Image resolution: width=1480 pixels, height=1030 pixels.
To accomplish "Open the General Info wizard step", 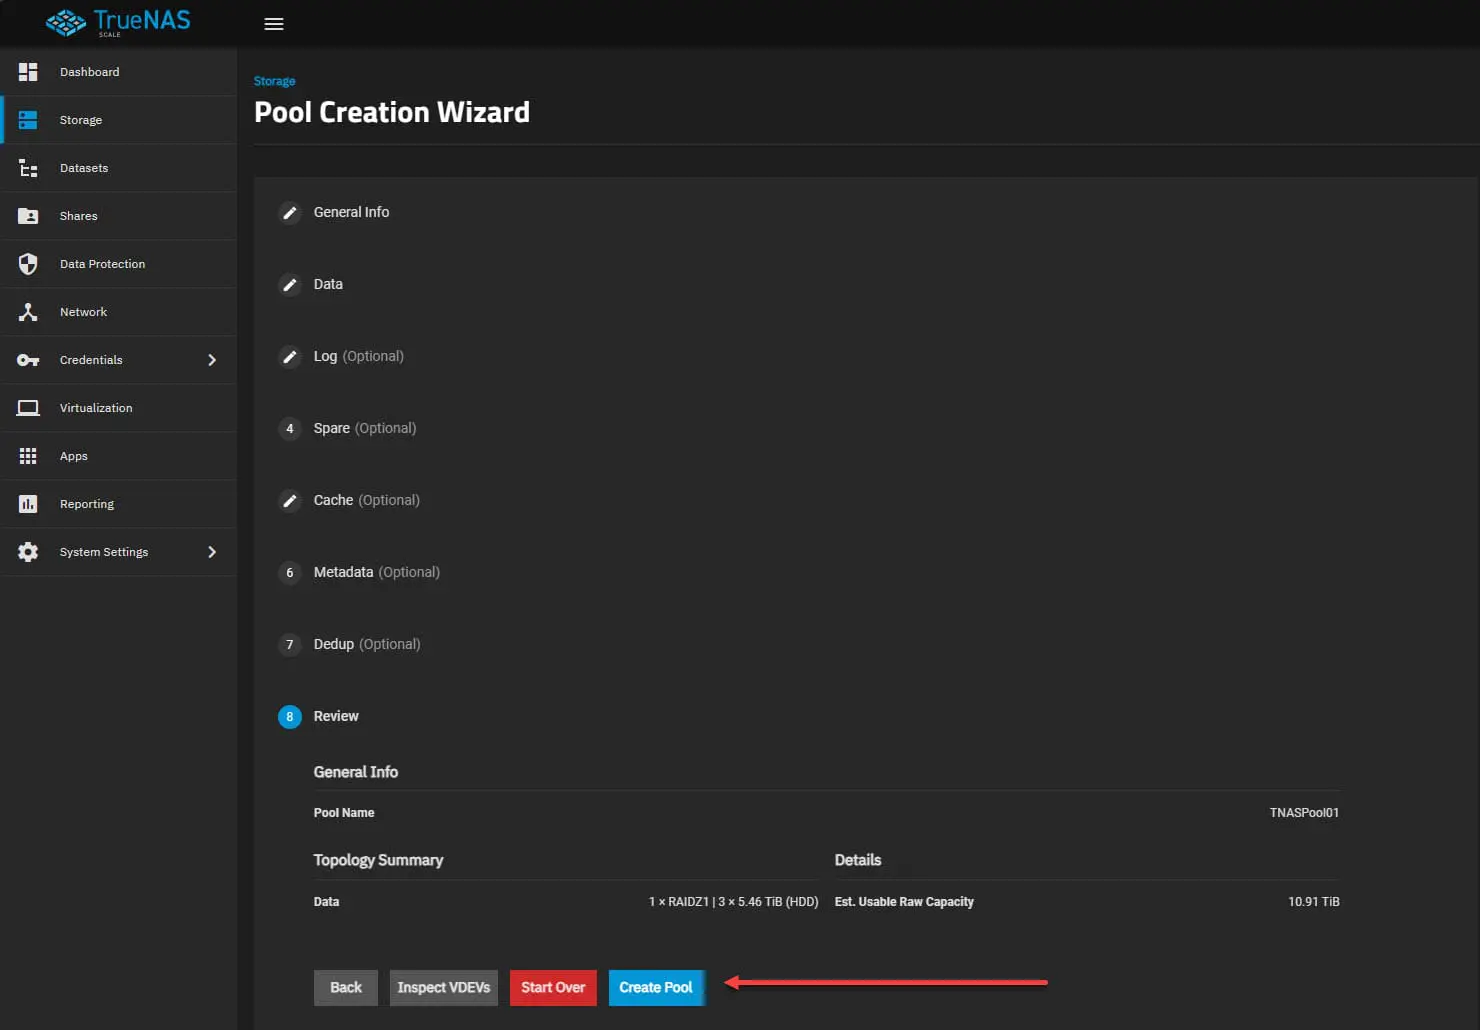I will [x=351, y=212].
